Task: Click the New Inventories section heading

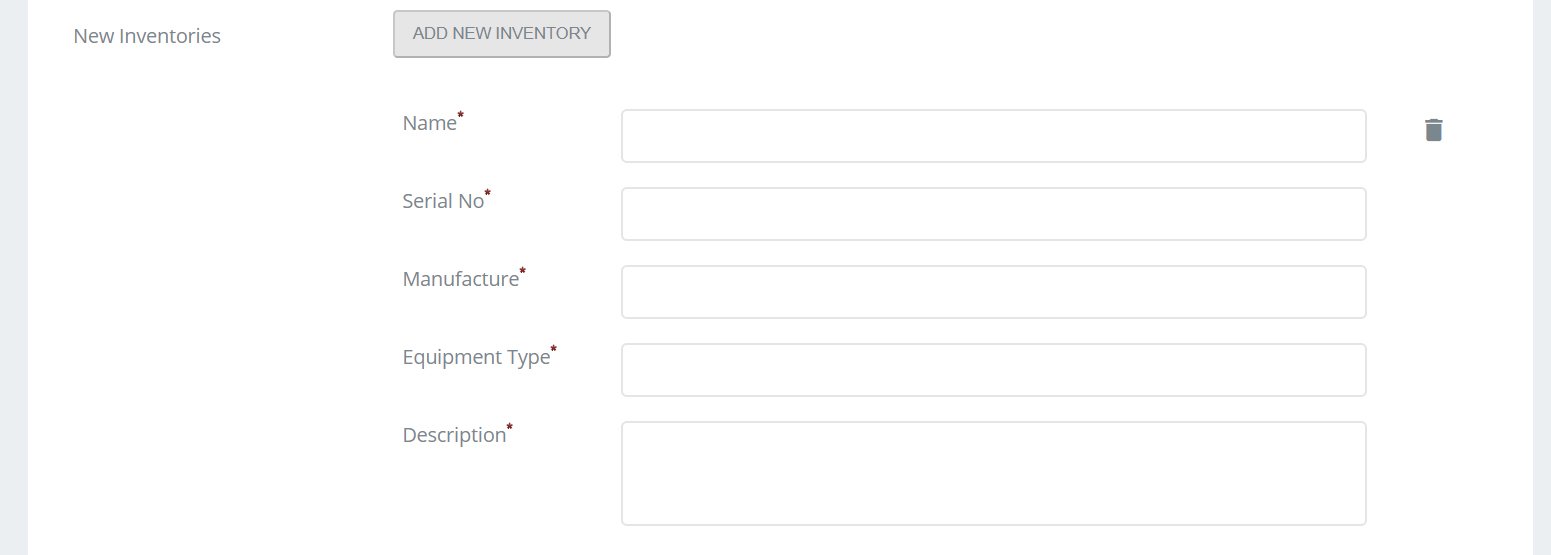Action: (x=147, y=36)
